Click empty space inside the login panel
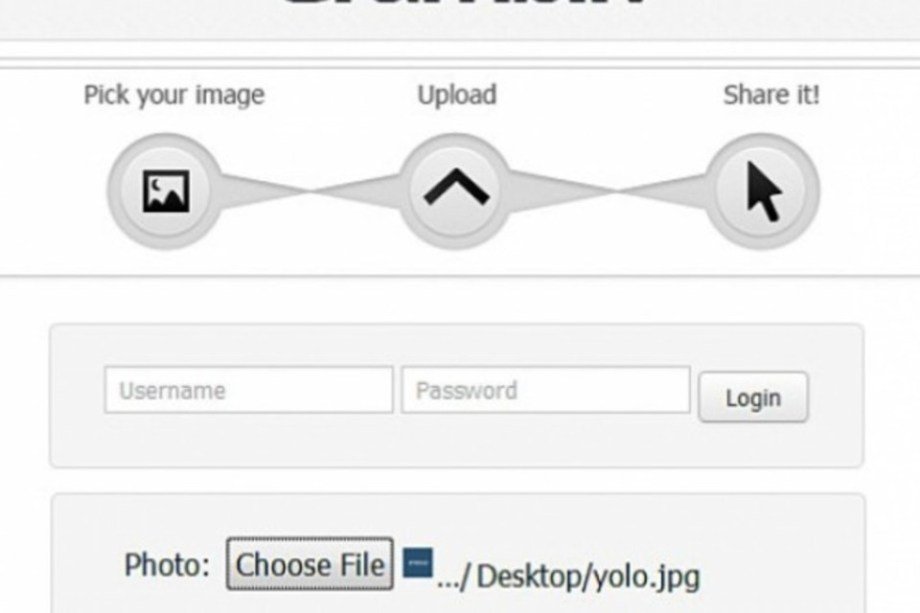Image resolution: width=920 pixels, height=613 pixels. [458, 443]
